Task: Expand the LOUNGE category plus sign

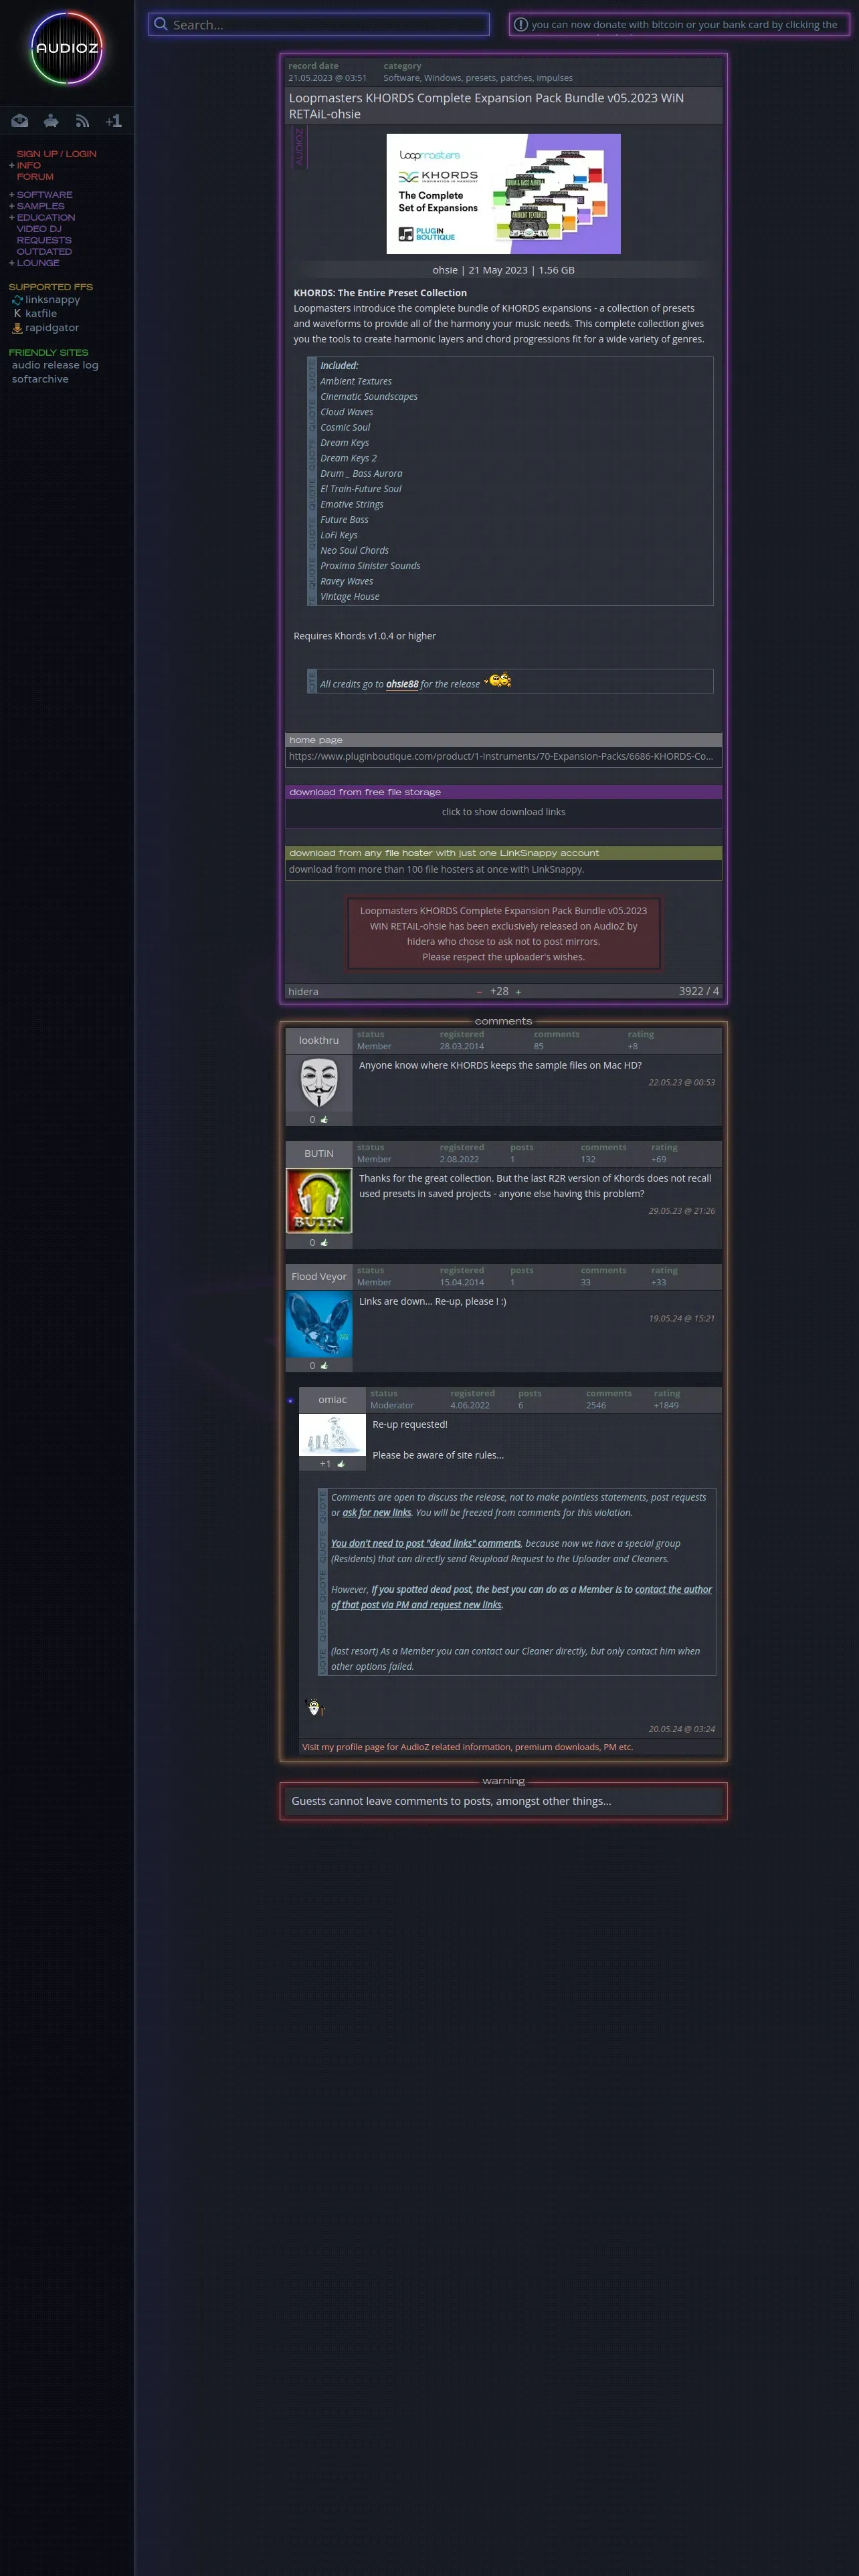Action: pyautogui.click(x=12, y=263)
